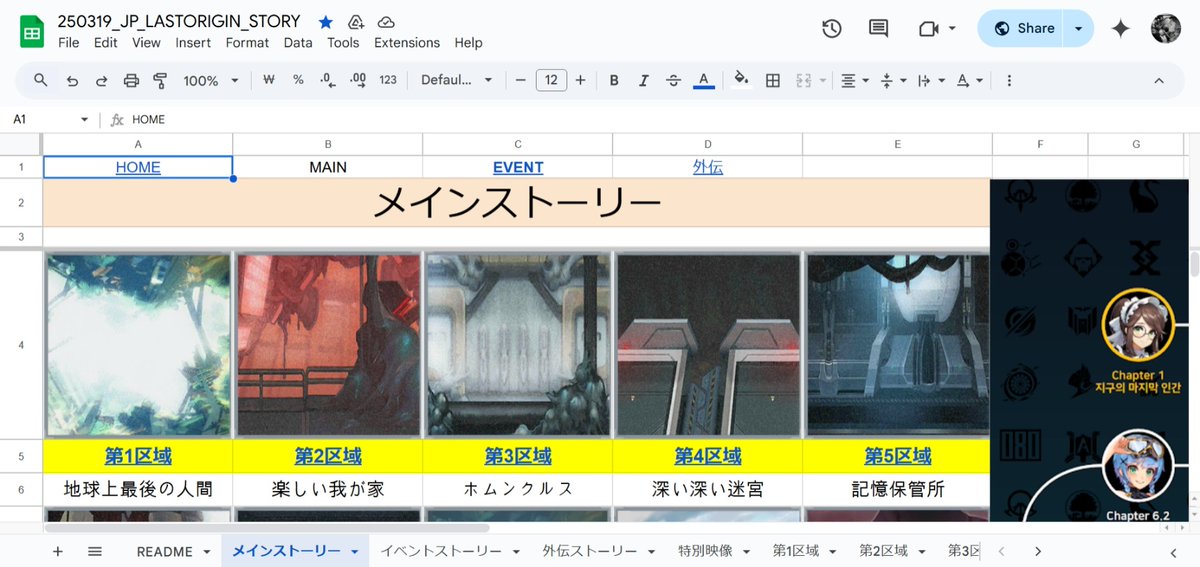Increase font size with plus button
The image size is (1200, 567).
click(x=580, y=80)
